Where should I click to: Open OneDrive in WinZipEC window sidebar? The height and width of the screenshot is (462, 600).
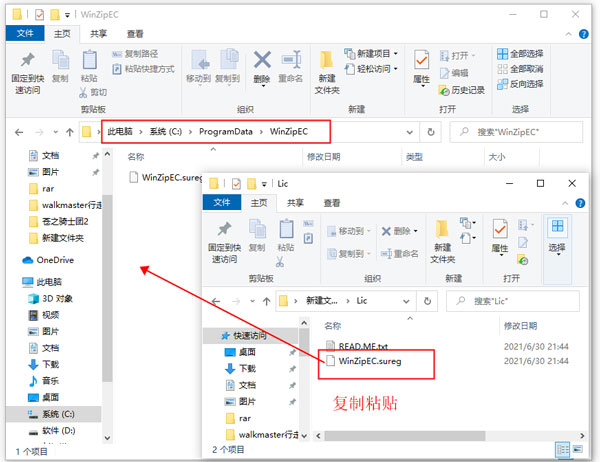point(48,260)
